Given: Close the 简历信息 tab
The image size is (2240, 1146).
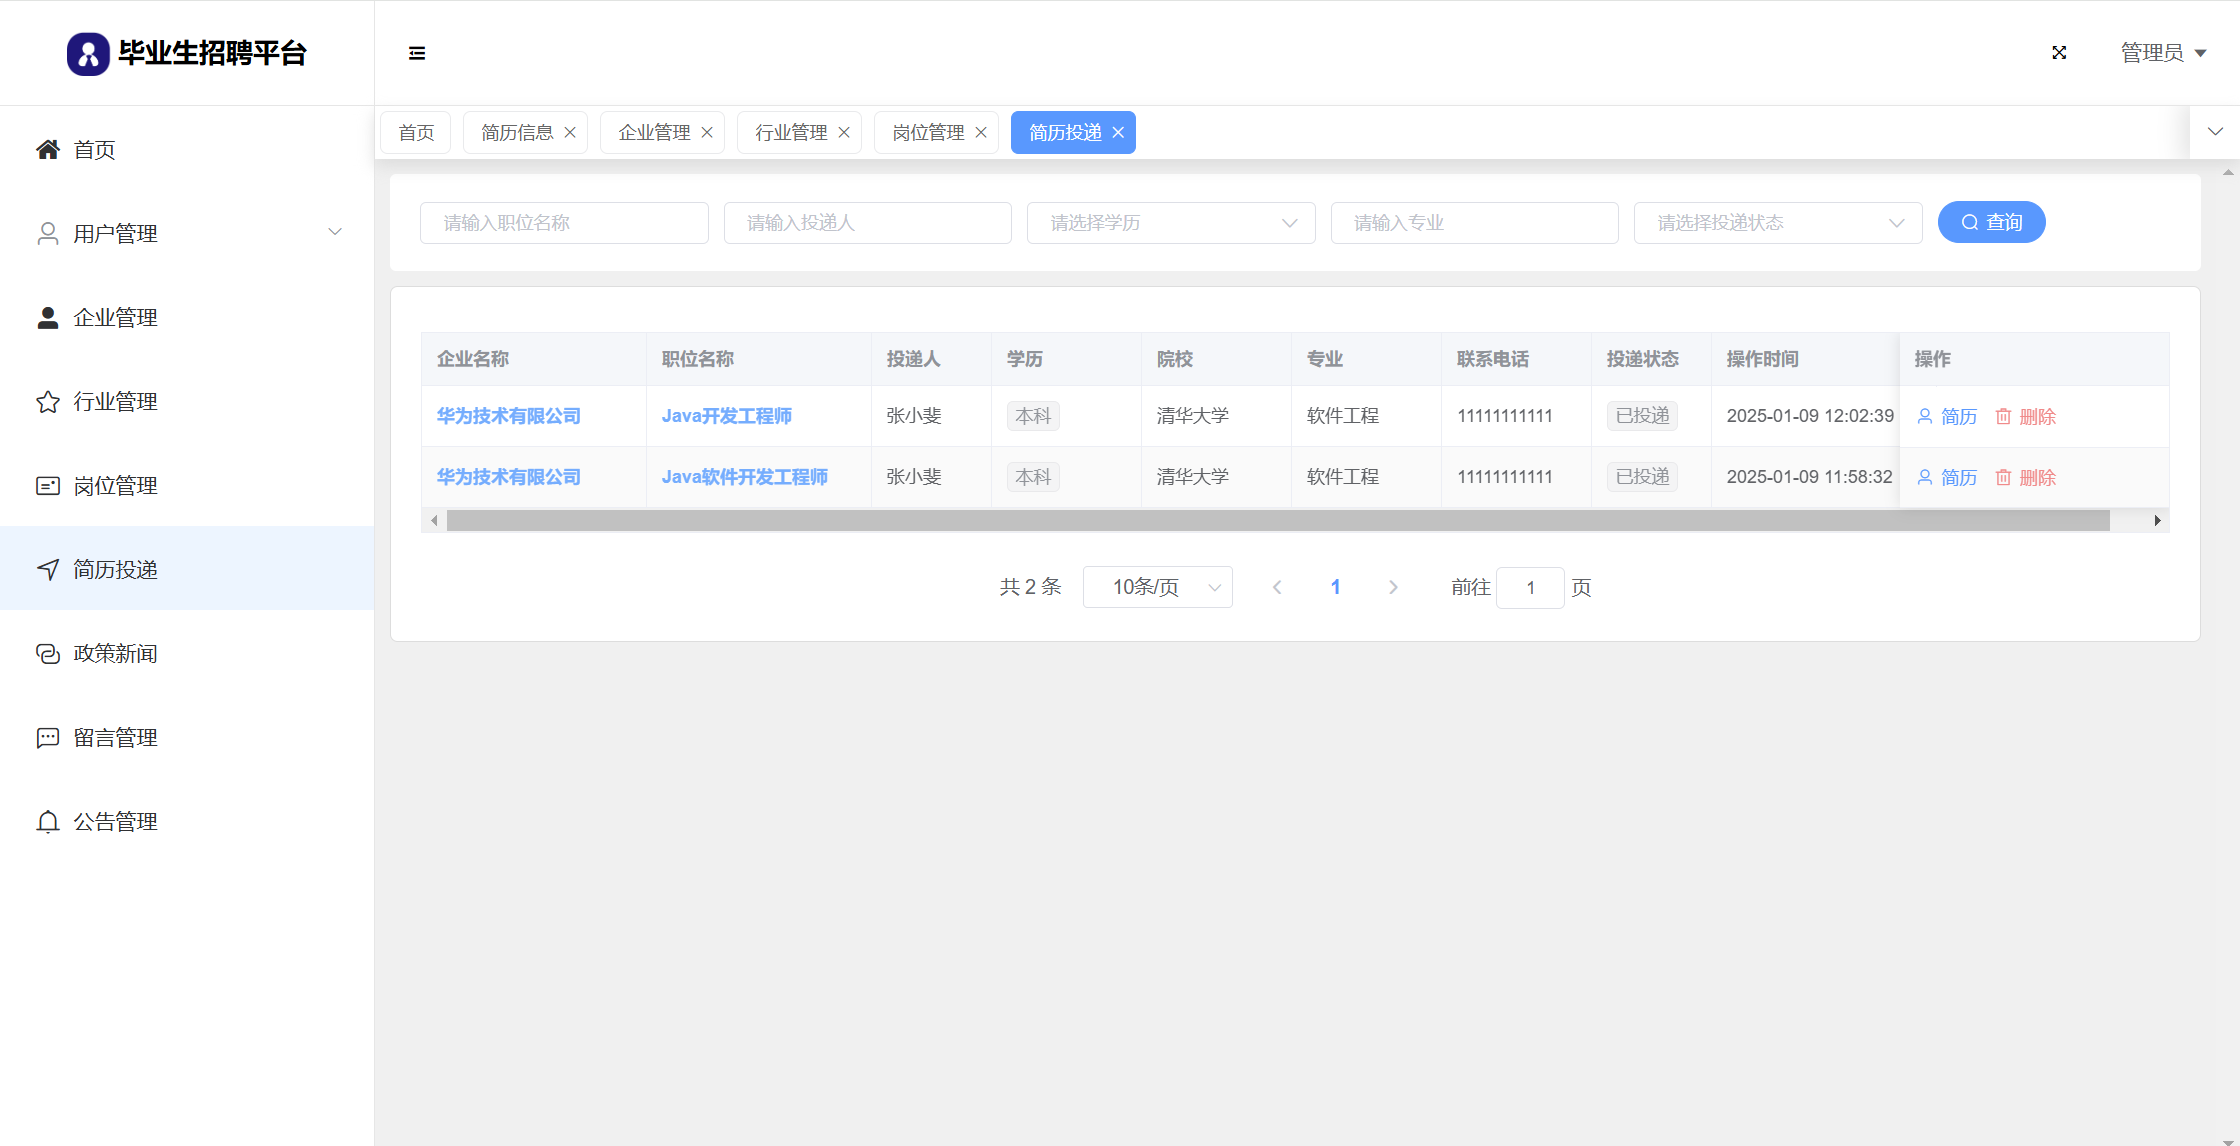Looking at the screenshot, I should [x=570, y=133].
